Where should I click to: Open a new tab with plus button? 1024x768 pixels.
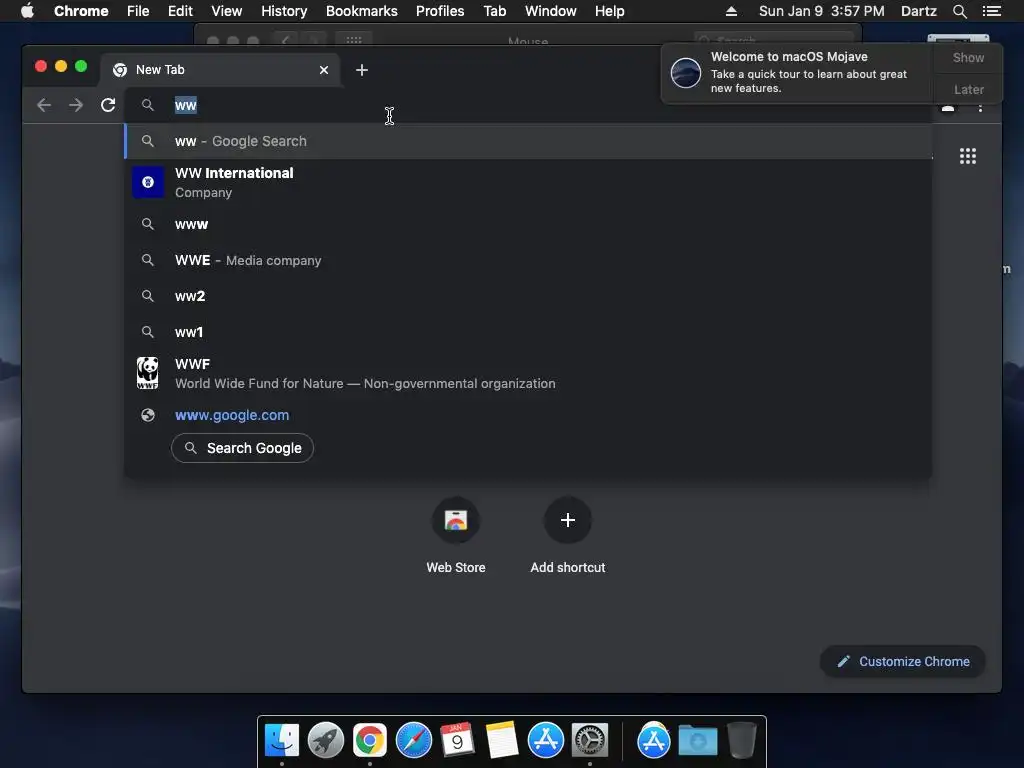click(x=362, y=70)
